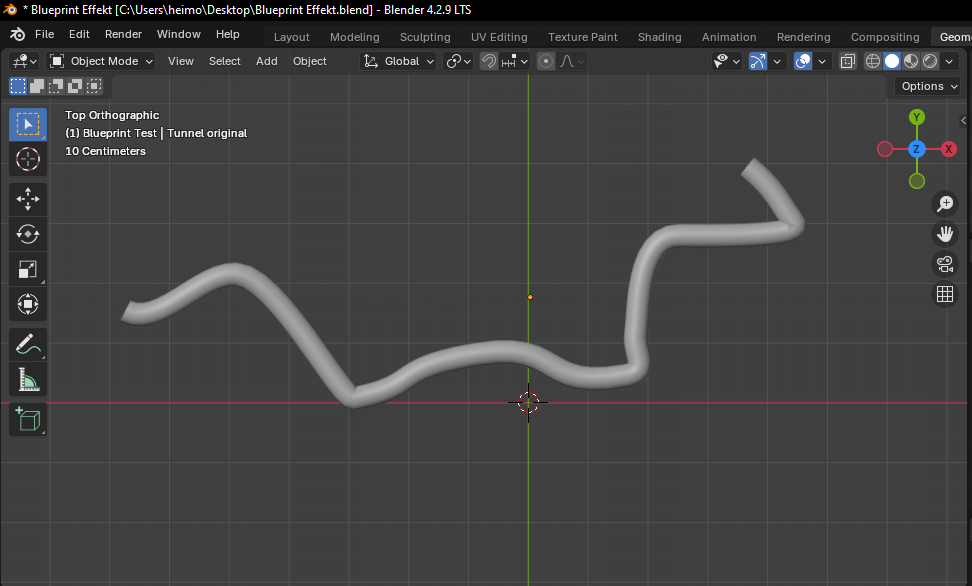Activate the Rotate tool

click(x=28, y=234)
